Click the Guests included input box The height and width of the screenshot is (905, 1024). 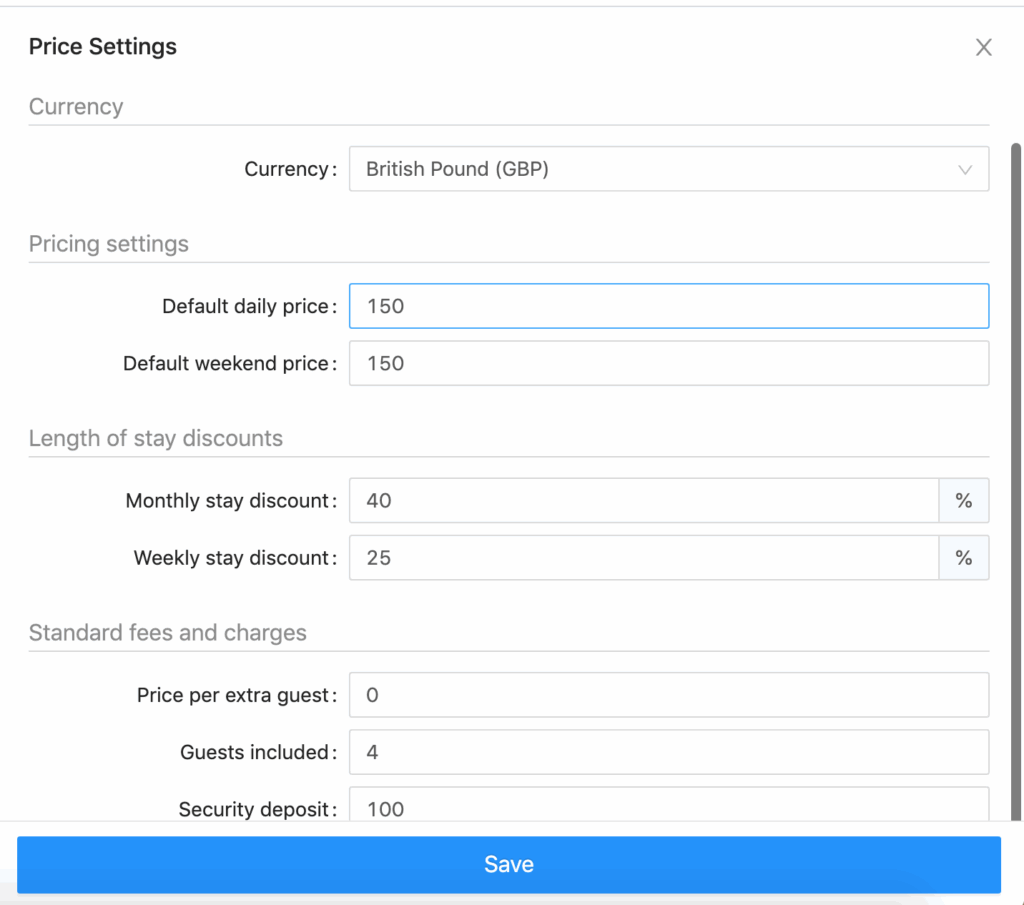[x=668, y=752]
